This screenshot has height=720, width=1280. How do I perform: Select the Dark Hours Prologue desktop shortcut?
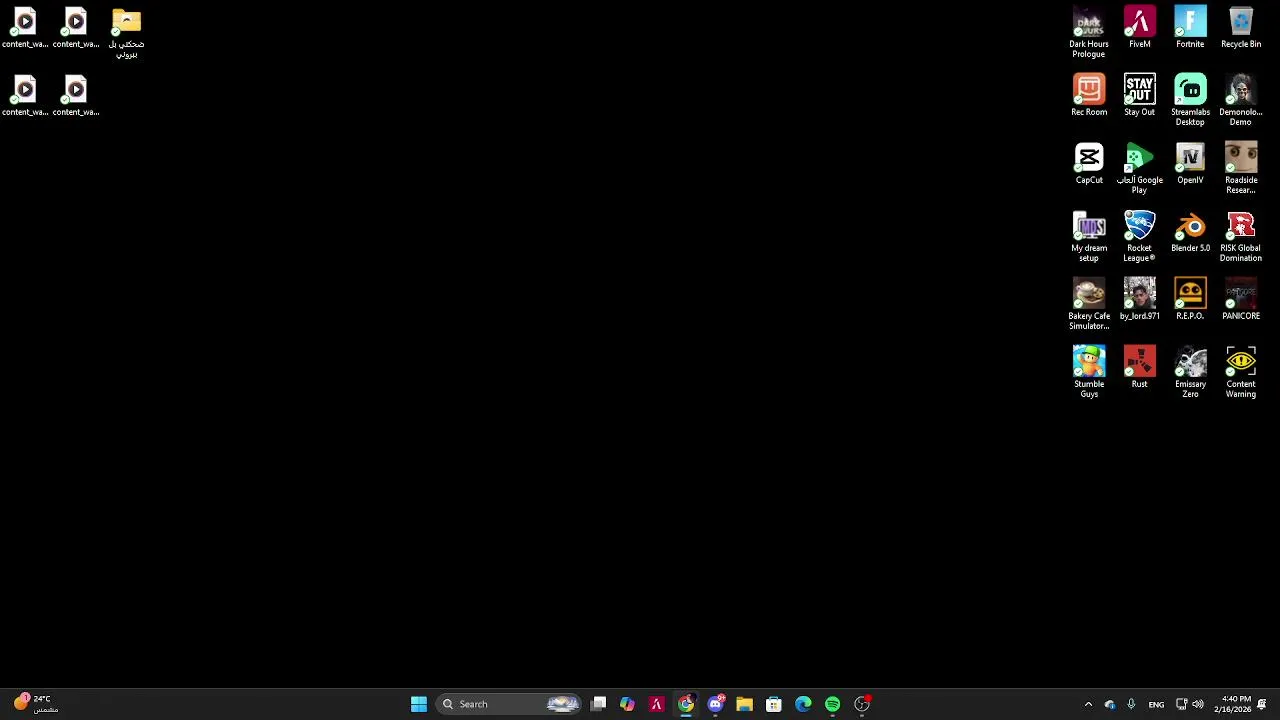tap(1089, 33)
